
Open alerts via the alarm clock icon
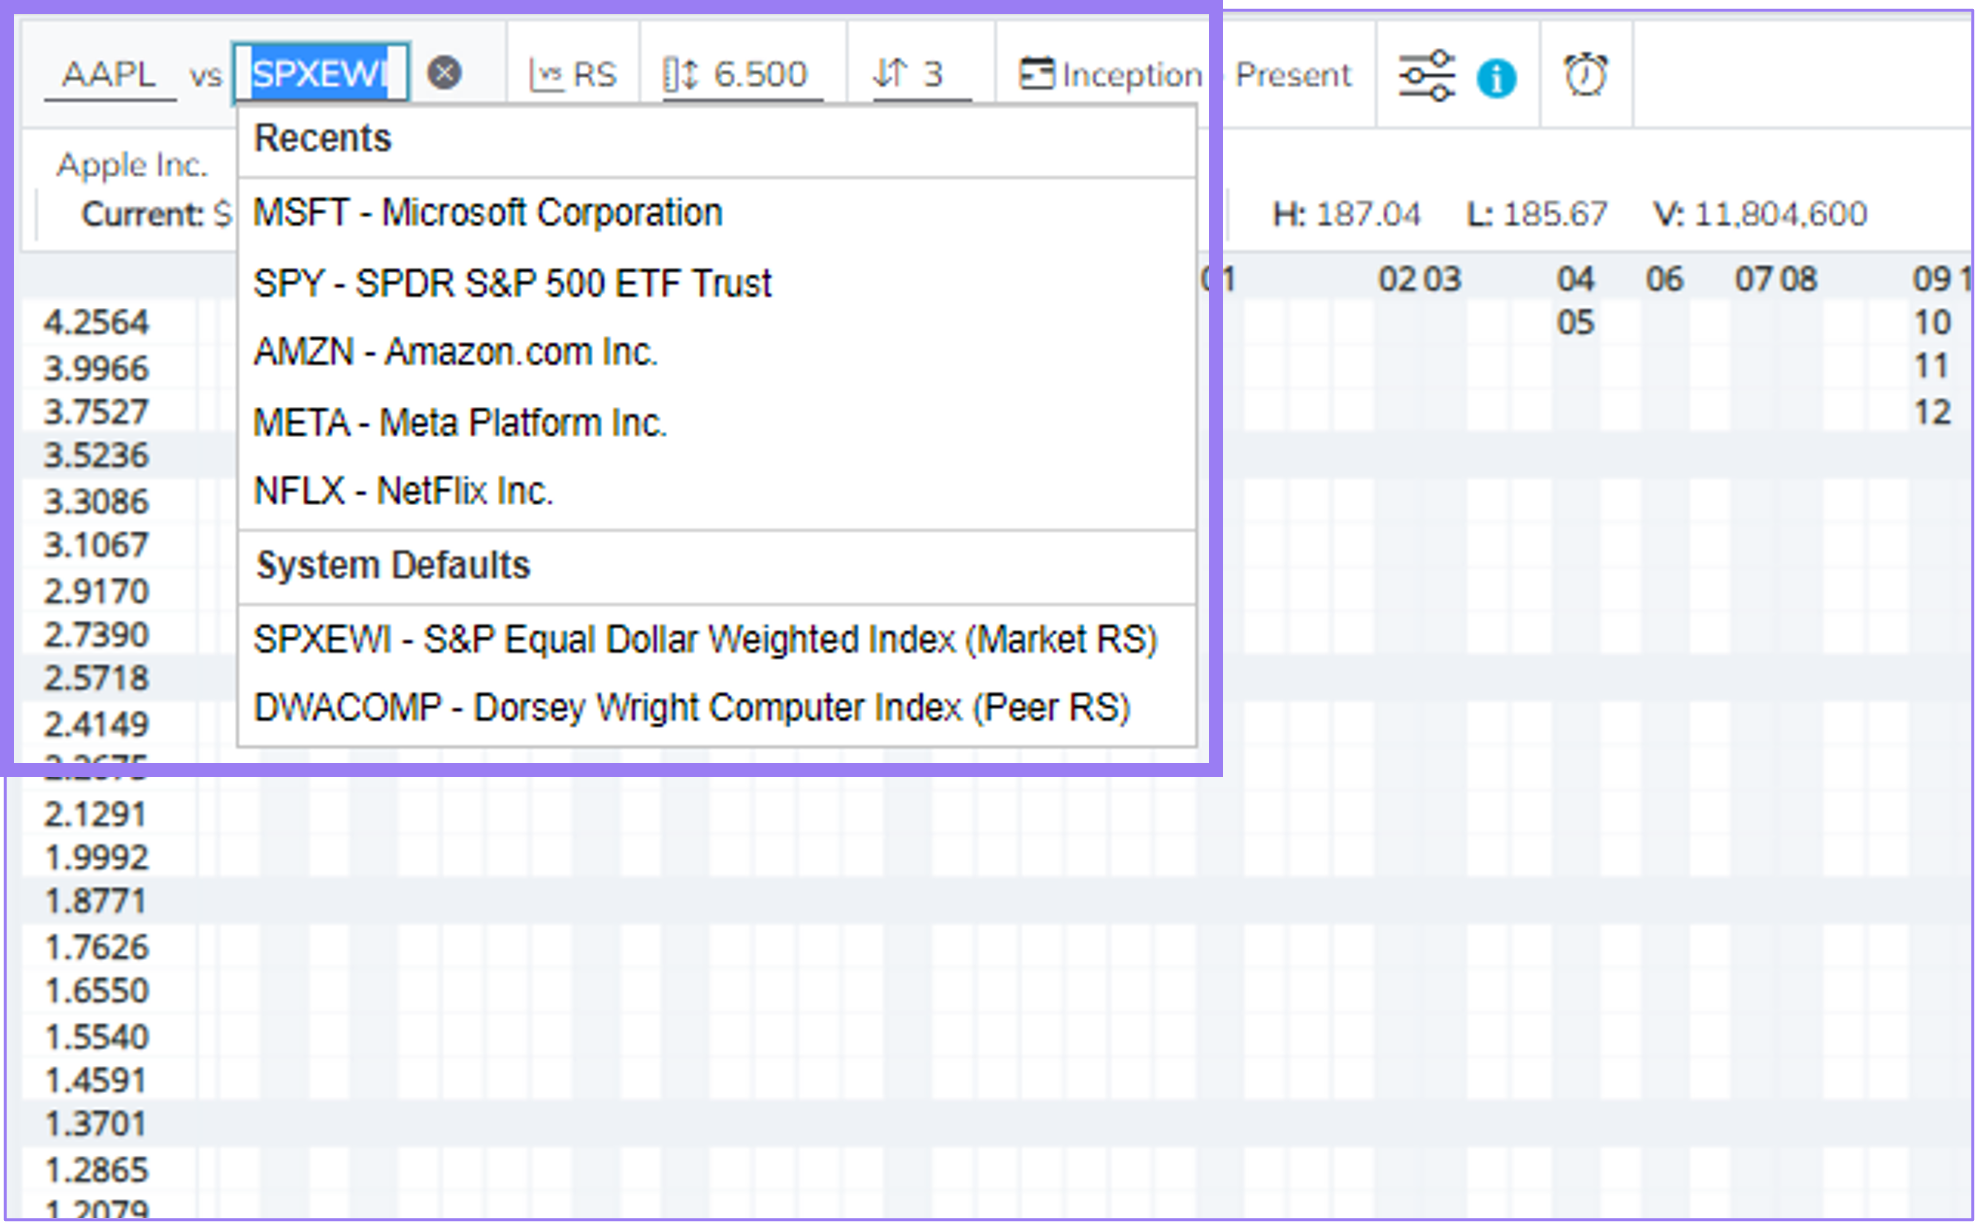[x=1586, y=73]
